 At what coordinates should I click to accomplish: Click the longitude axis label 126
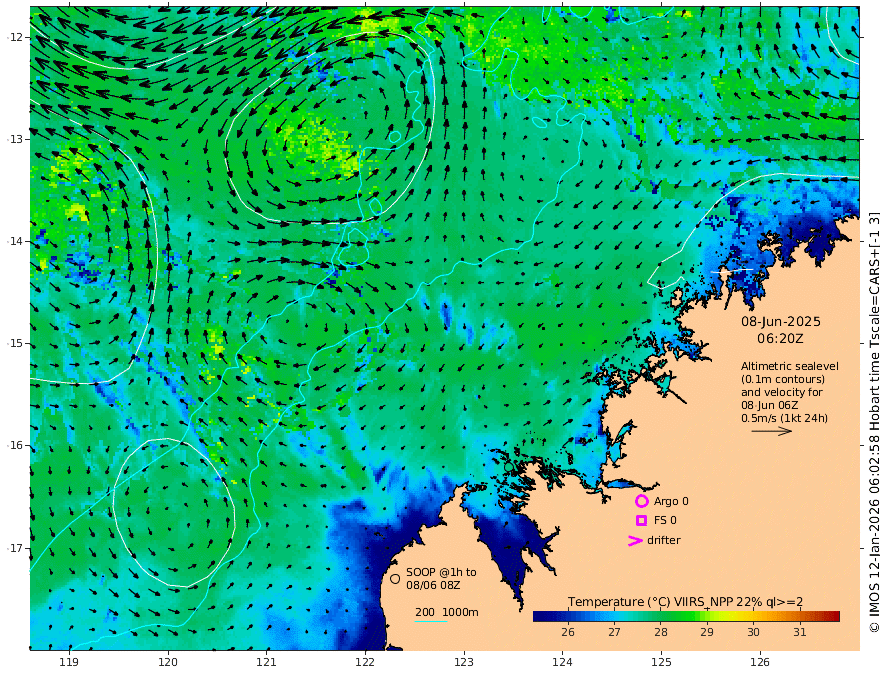pyautogui.click(x=760, y=662)
